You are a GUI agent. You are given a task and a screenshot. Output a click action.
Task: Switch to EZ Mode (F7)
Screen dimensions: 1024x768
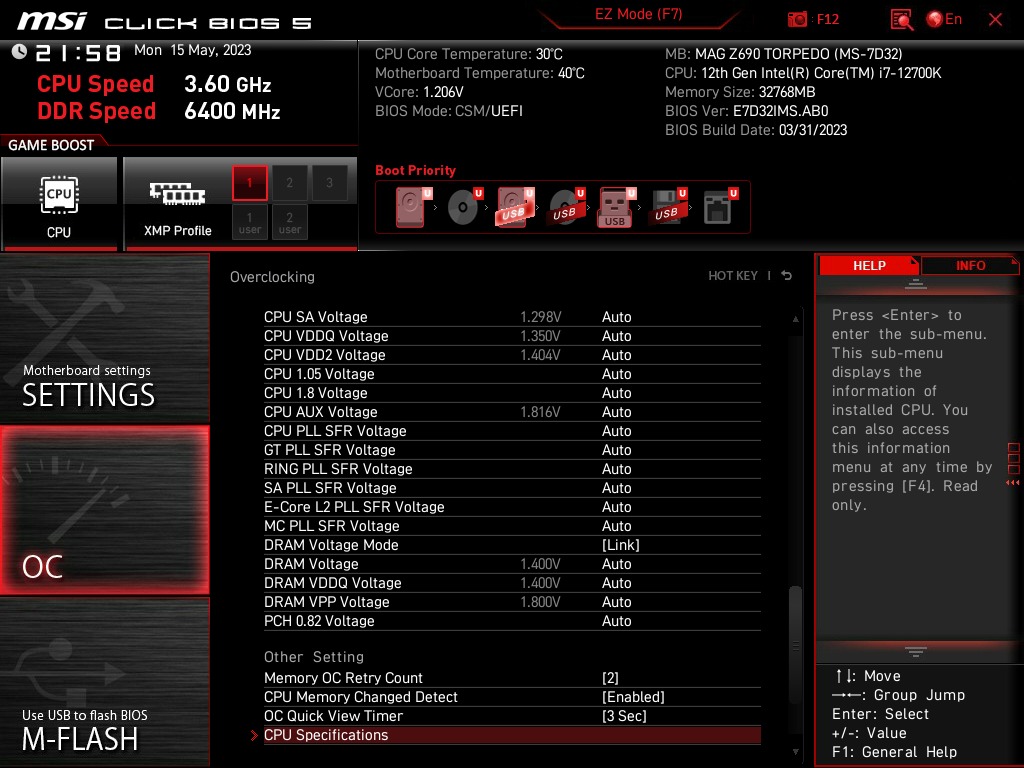[x=638, y=14]
